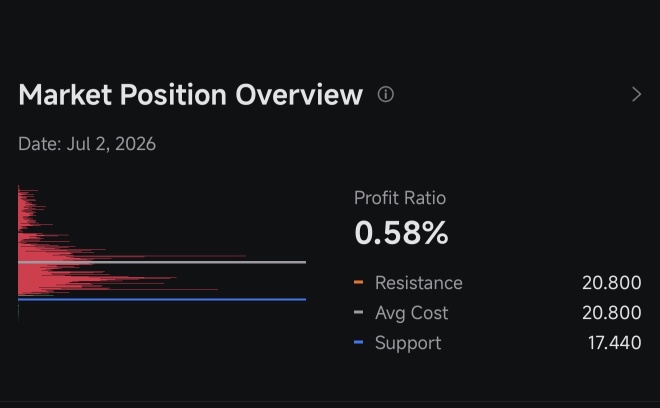The width and height of the screenshot is (660, 408).
Task: Click the Avg Cost value 20.800
Action: click(612, 312)
